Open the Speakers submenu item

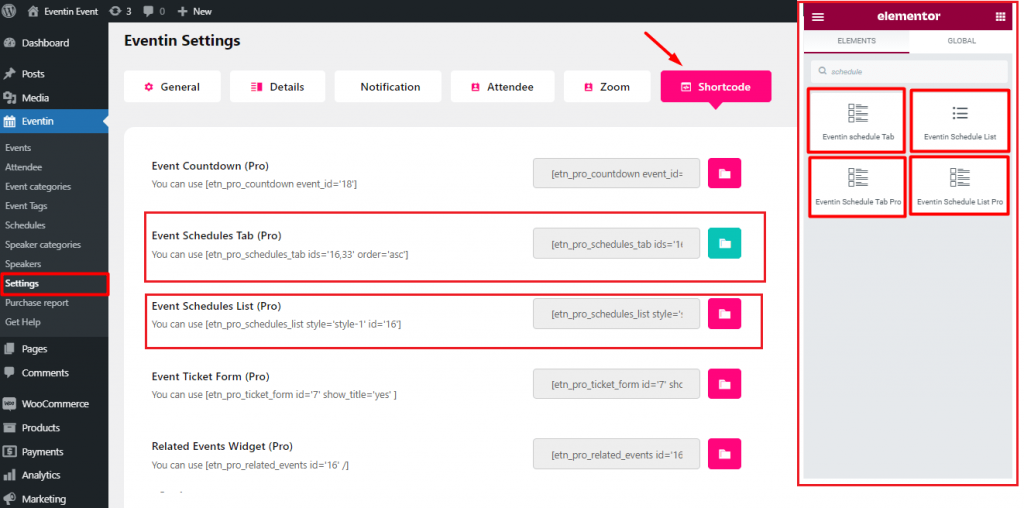[x=23, y=264]
